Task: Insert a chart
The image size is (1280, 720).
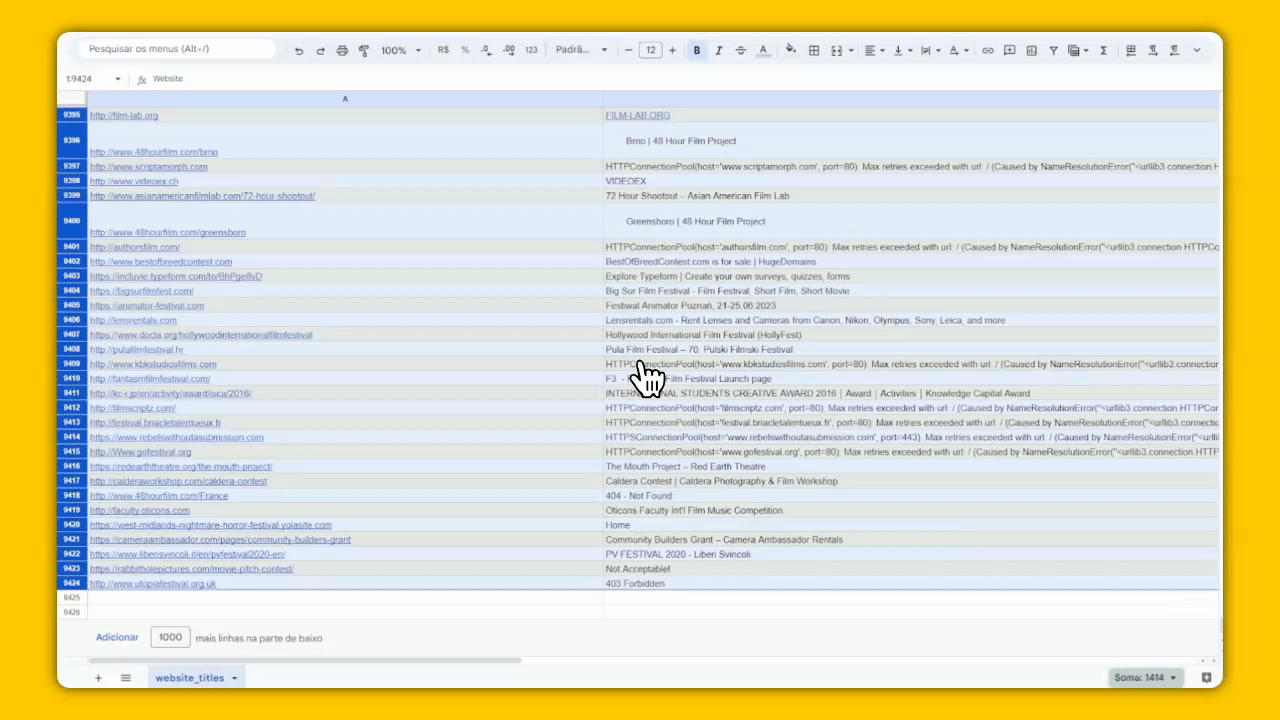Action: (1031, 50)
